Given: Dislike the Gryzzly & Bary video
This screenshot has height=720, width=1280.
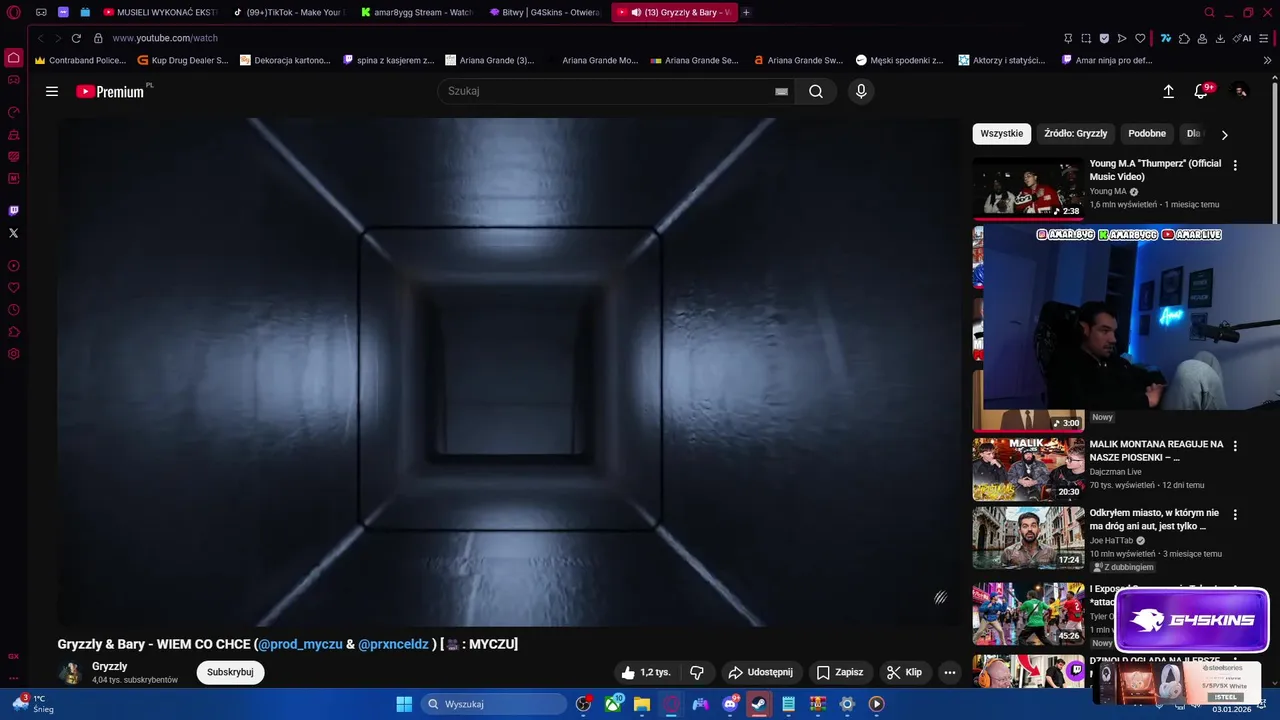Looking at the screenshot, I should tap(698, 672).
